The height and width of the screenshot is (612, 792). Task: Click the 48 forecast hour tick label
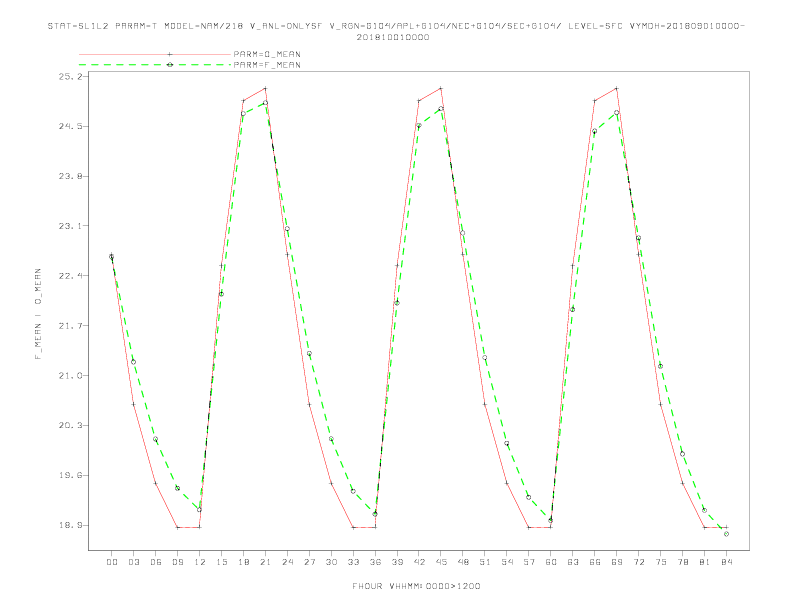pos(463,562)
